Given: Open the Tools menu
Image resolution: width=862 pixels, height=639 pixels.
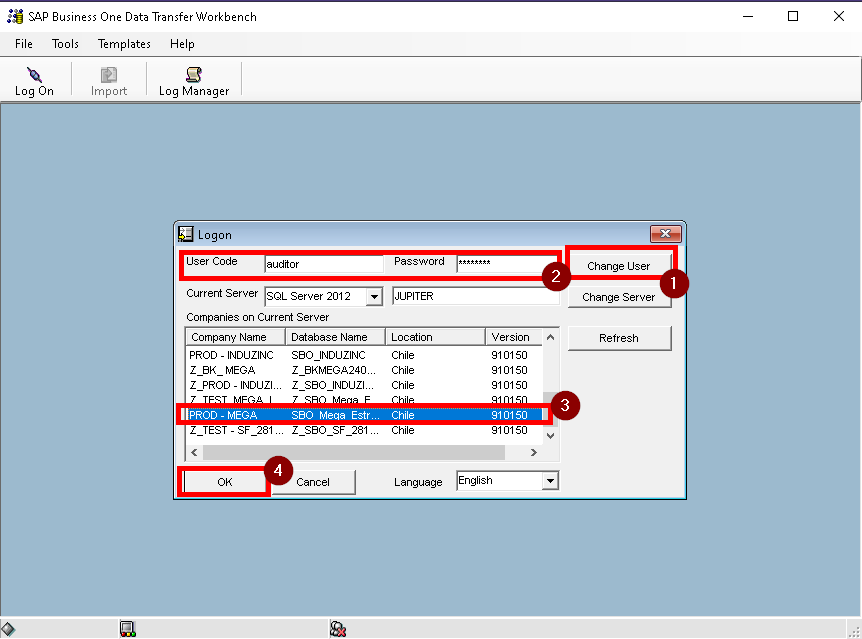Looking at the screenshot, I should (65, 44).
